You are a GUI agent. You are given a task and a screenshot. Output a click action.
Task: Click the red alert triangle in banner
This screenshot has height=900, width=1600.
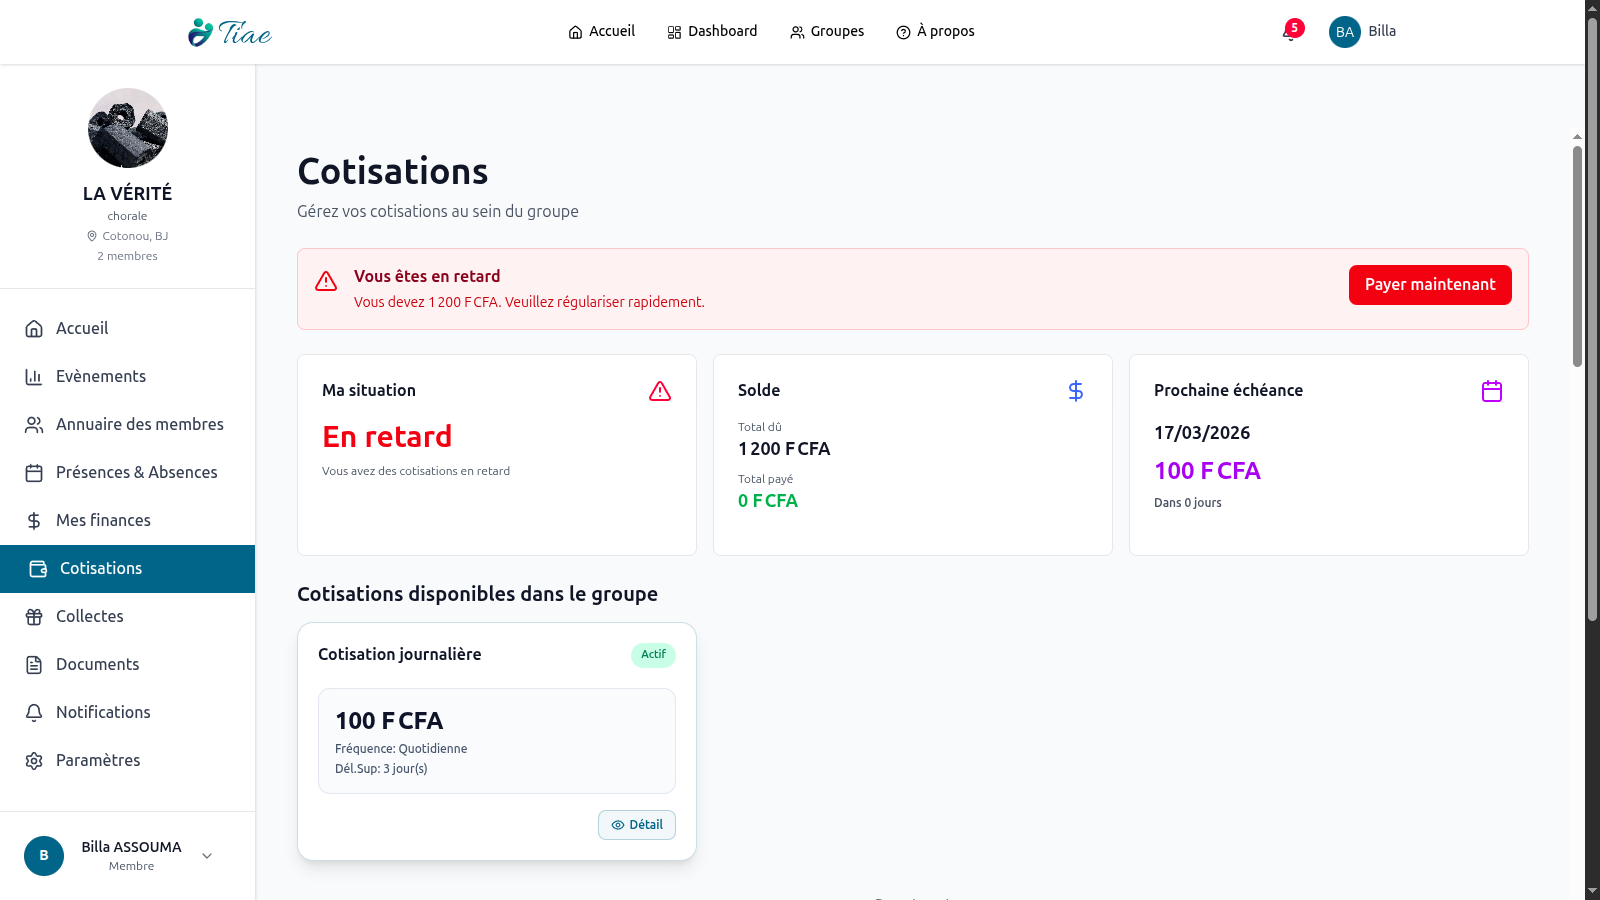[x=326, y=282]
